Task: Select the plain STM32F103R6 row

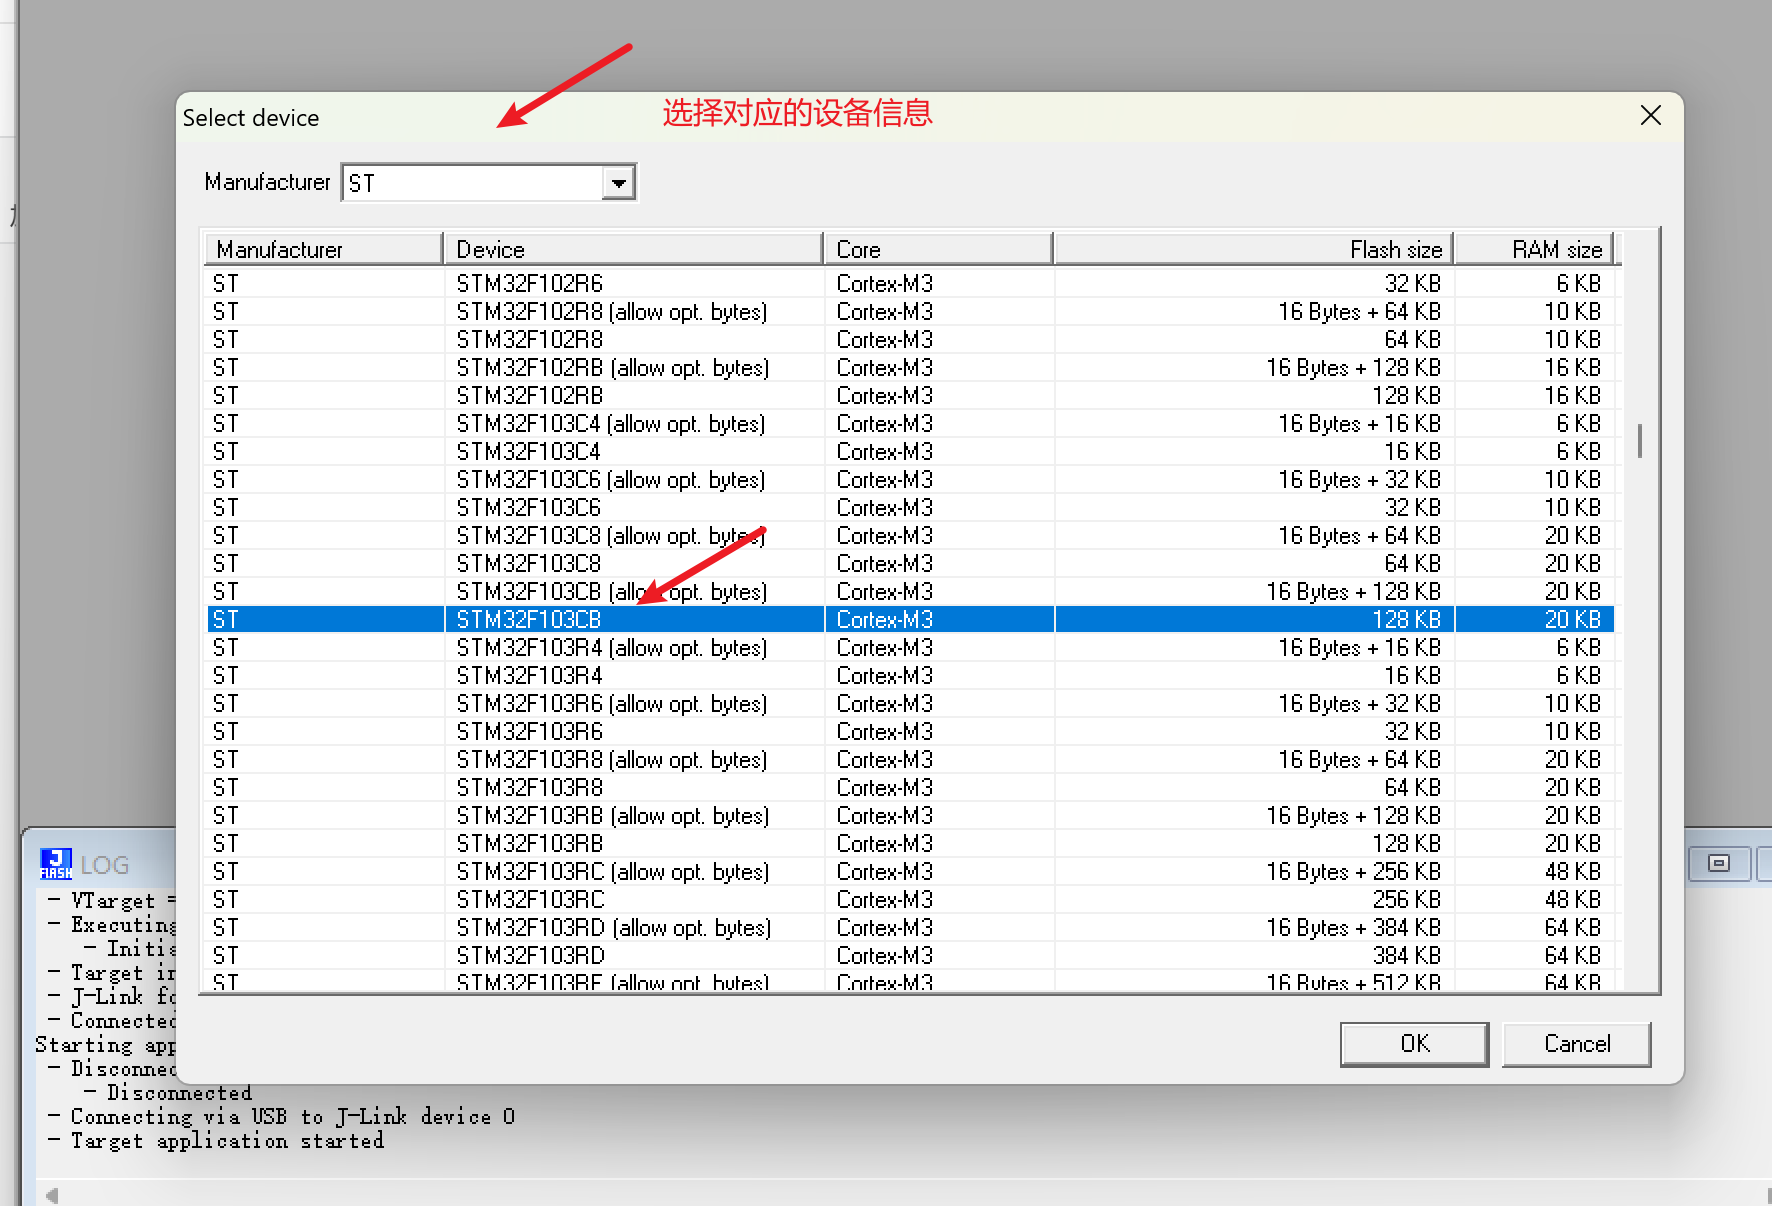Action: tap(910, 732)
